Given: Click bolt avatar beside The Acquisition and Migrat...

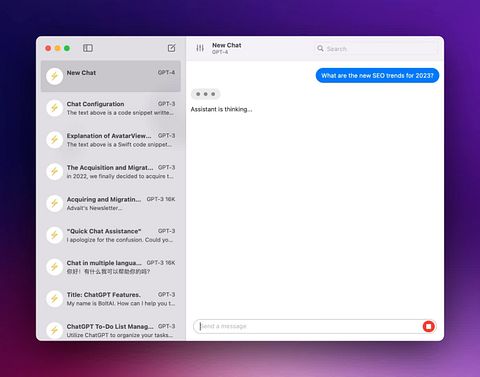Looking at the screenshot, I should pos(54,171).
